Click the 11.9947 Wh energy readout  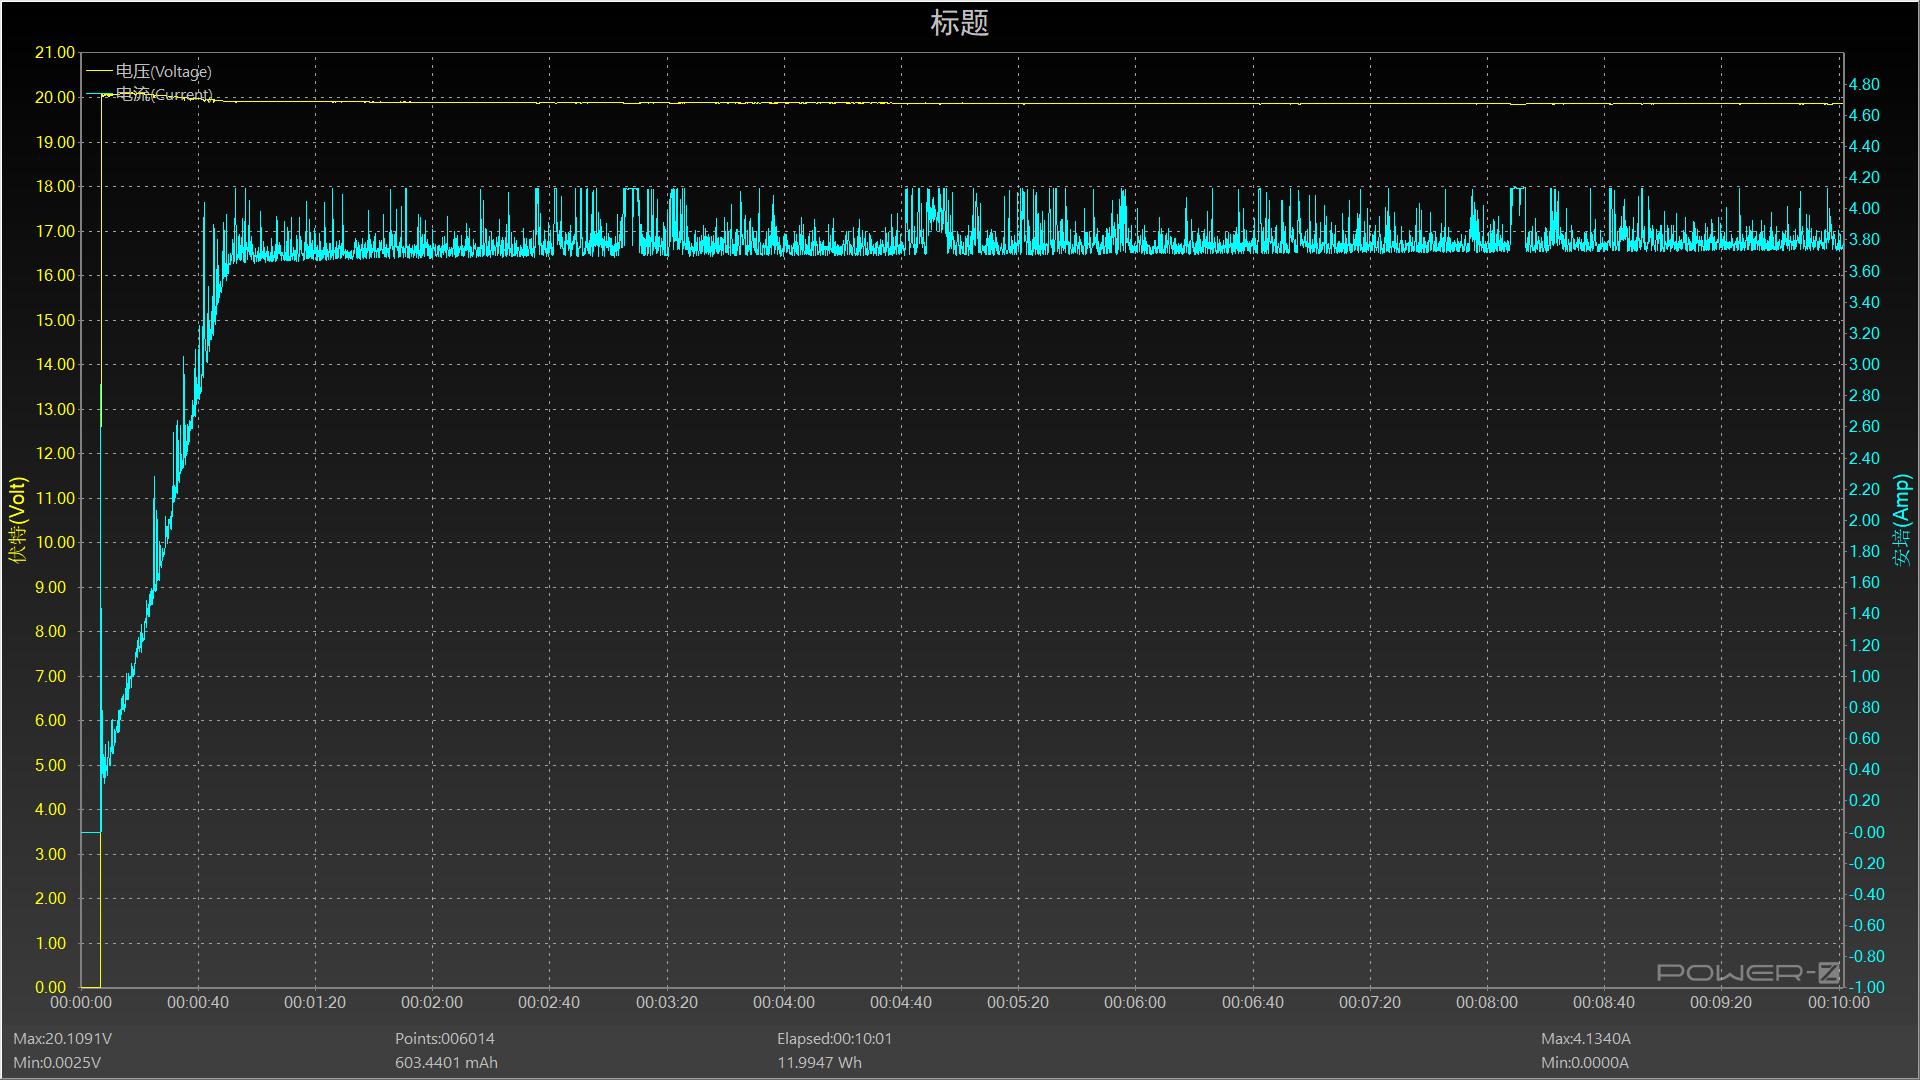click(x=819, y=1062)
